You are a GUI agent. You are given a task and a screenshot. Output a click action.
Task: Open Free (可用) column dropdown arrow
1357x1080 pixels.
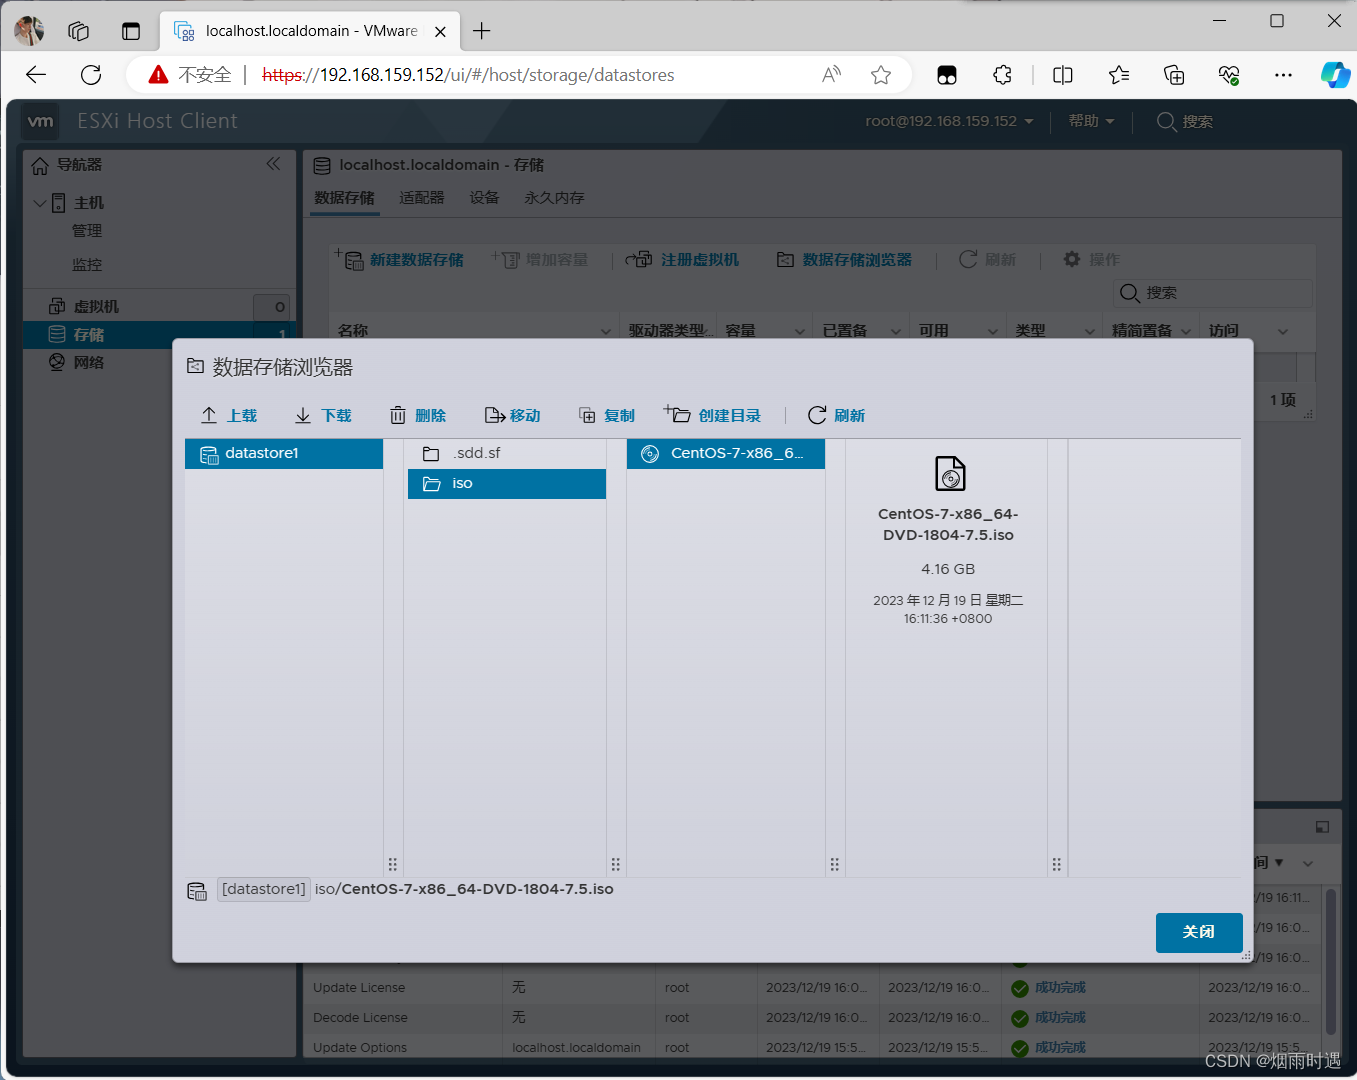(993, 331)
